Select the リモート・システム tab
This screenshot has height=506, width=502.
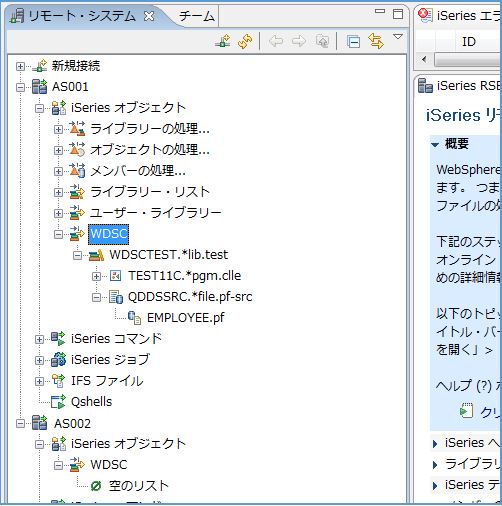click(82, 16)
